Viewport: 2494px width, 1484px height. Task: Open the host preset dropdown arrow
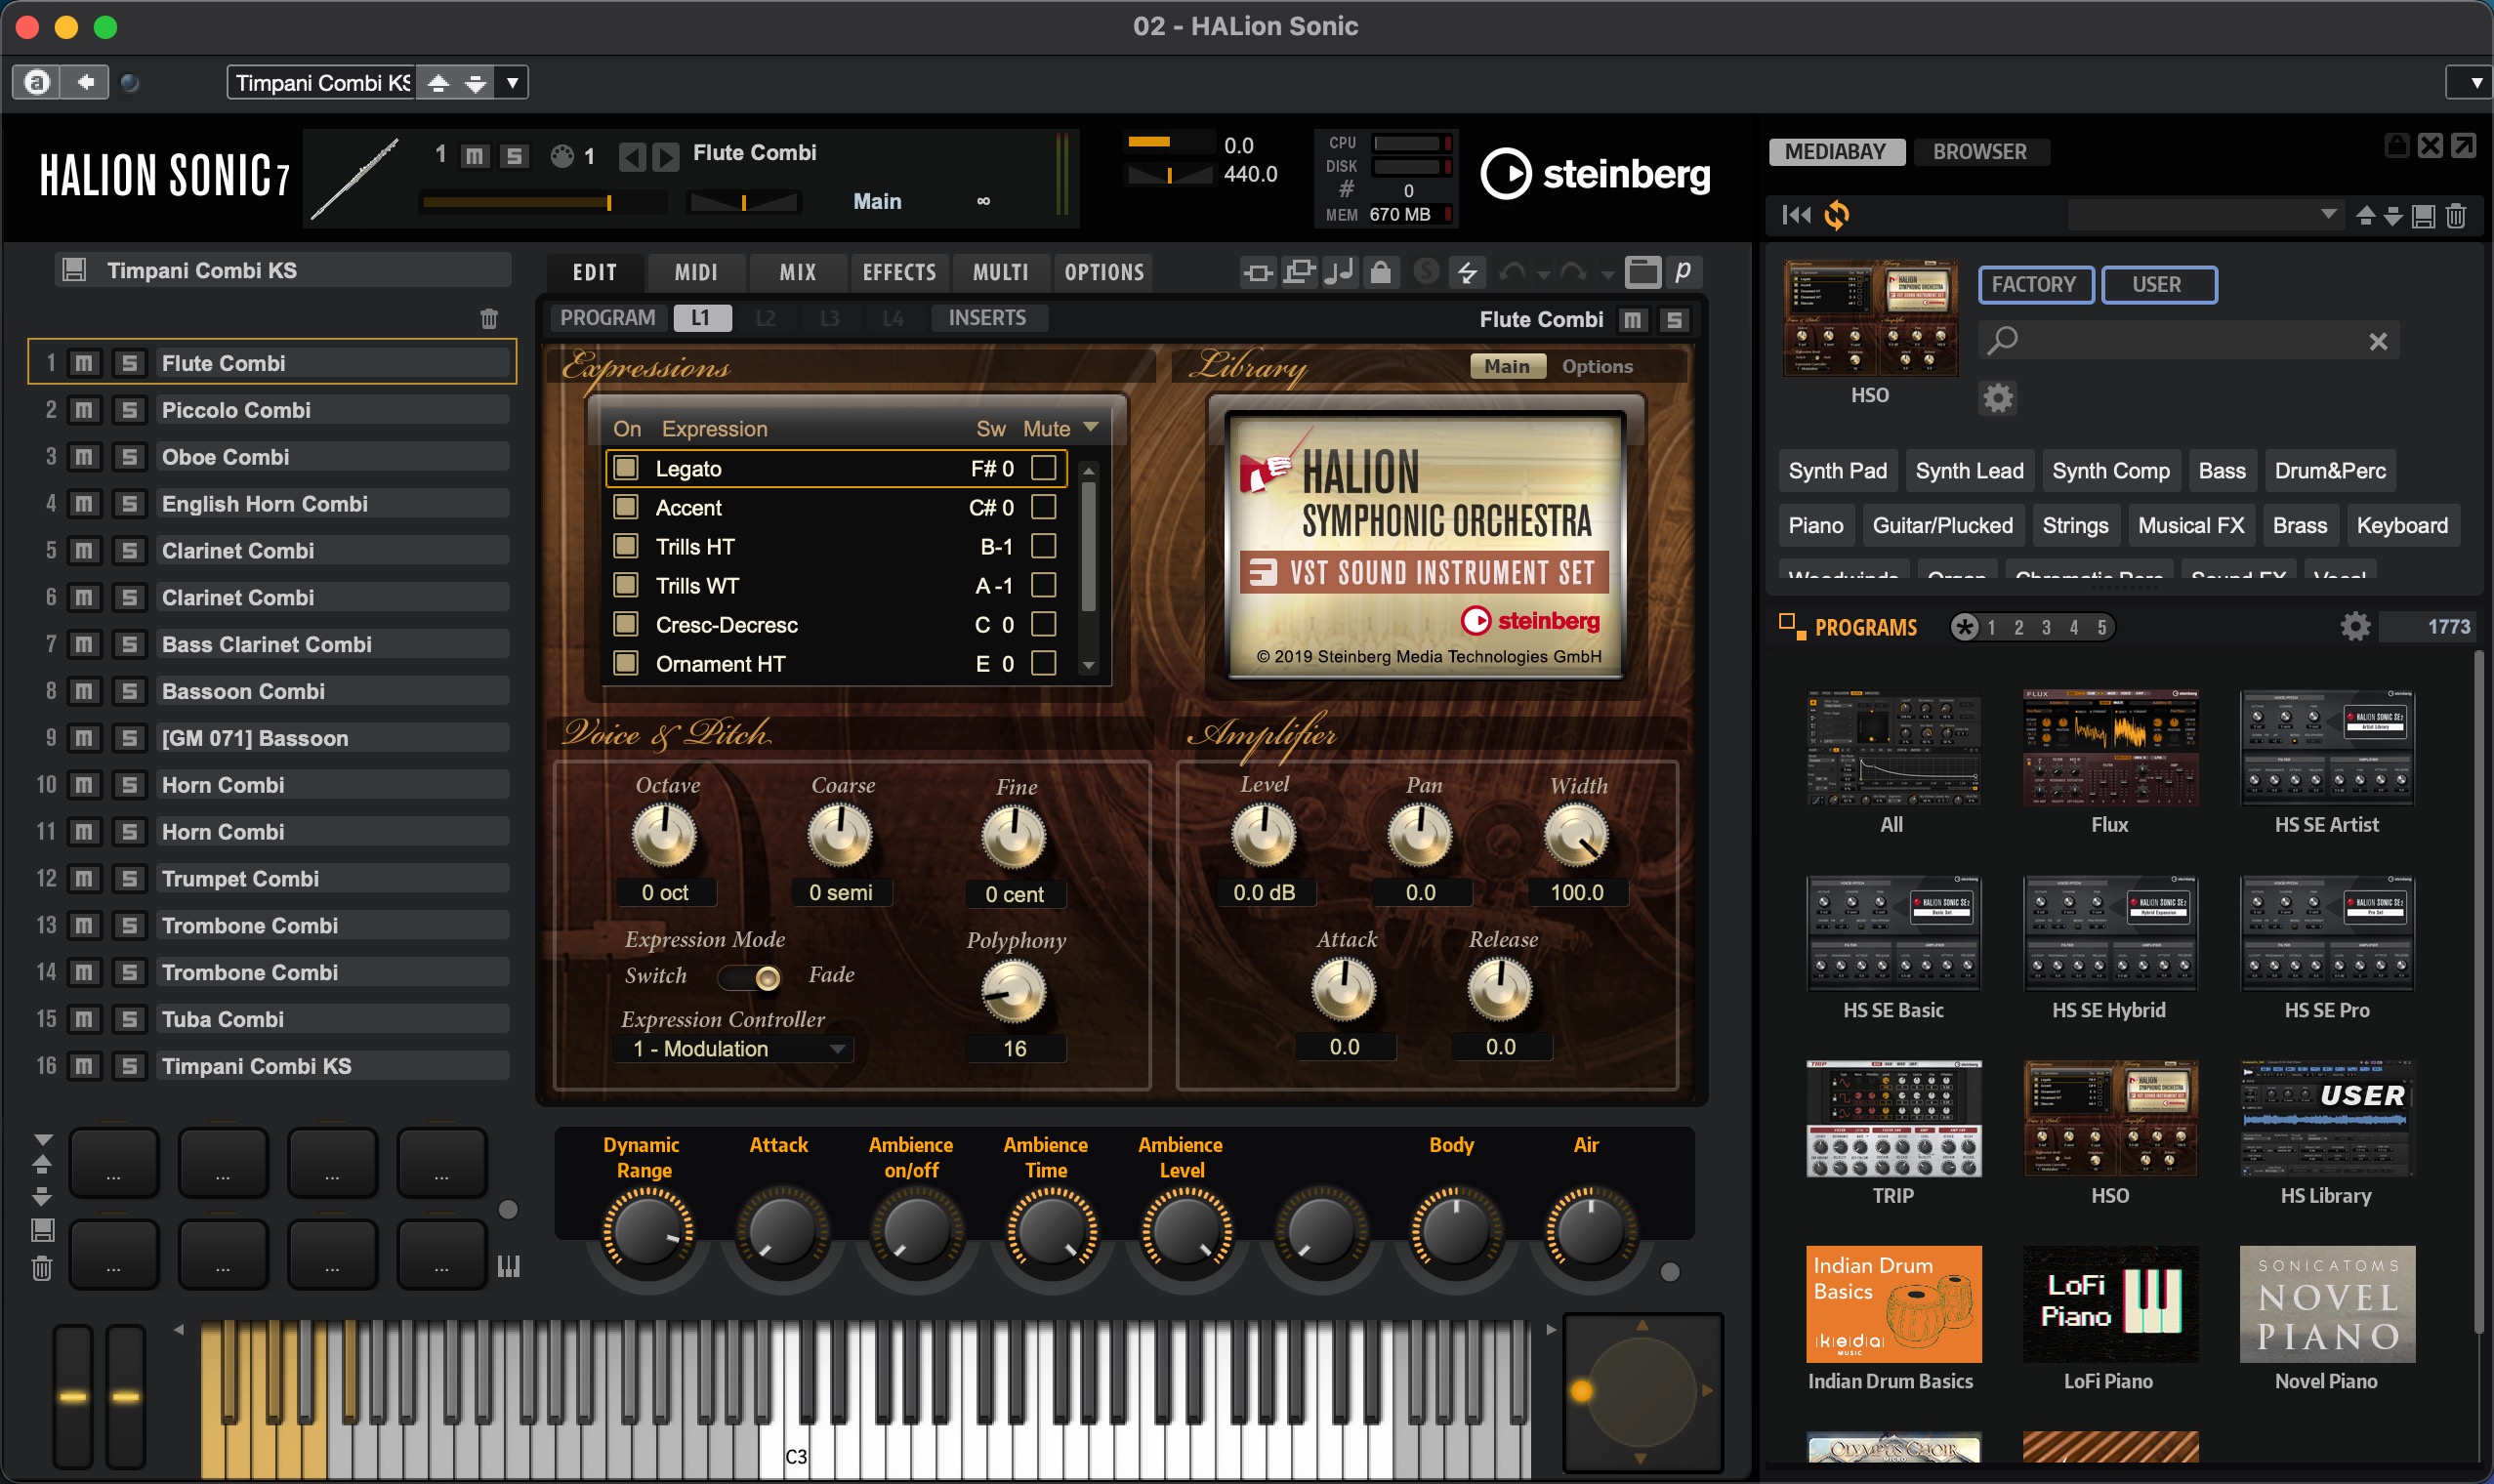click(512, 82)
